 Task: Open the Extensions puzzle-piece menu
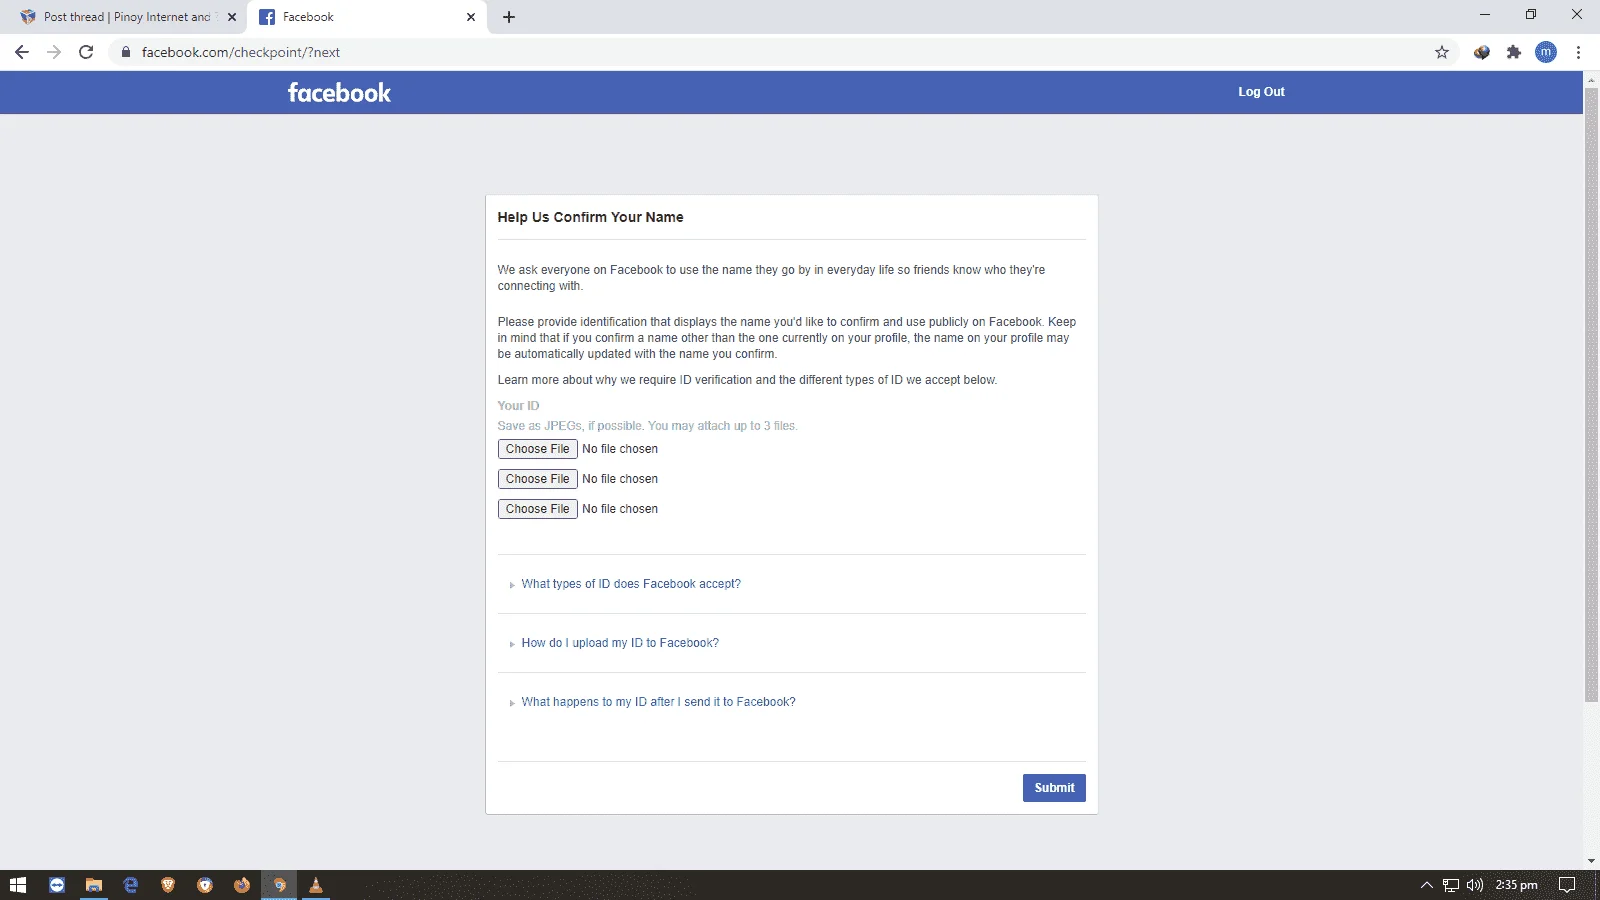pos(1514,52)
